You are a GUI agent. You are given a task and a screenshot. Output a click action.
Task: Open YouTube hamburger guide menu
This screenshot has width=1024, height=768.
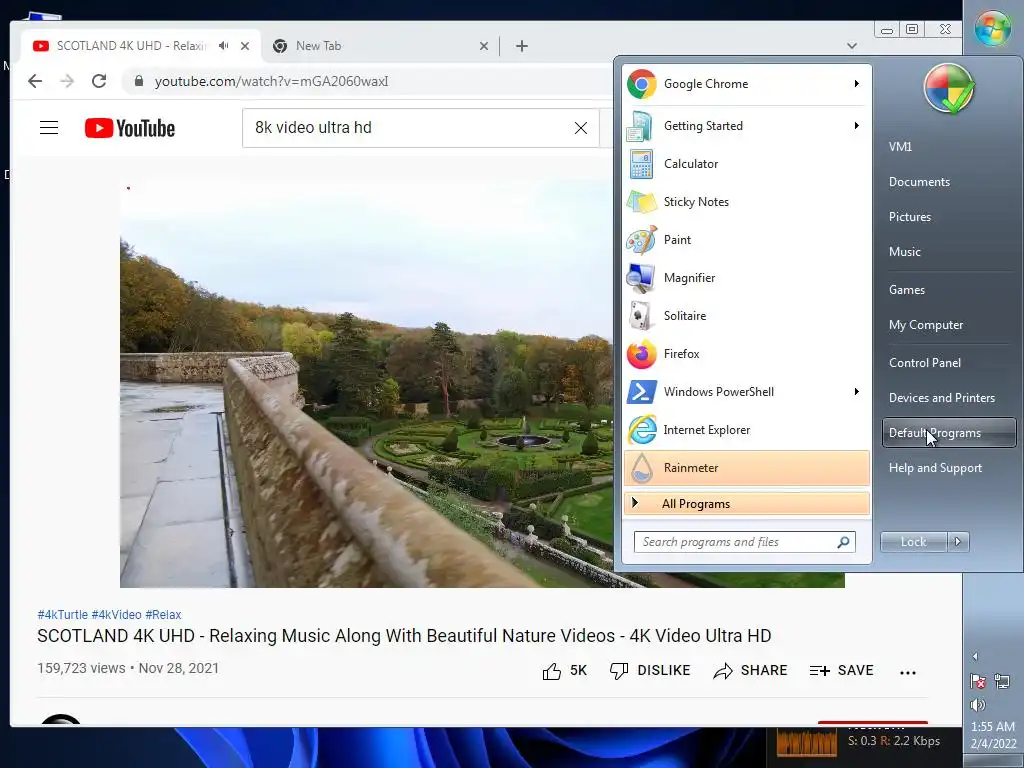click(x=49, y=127)
